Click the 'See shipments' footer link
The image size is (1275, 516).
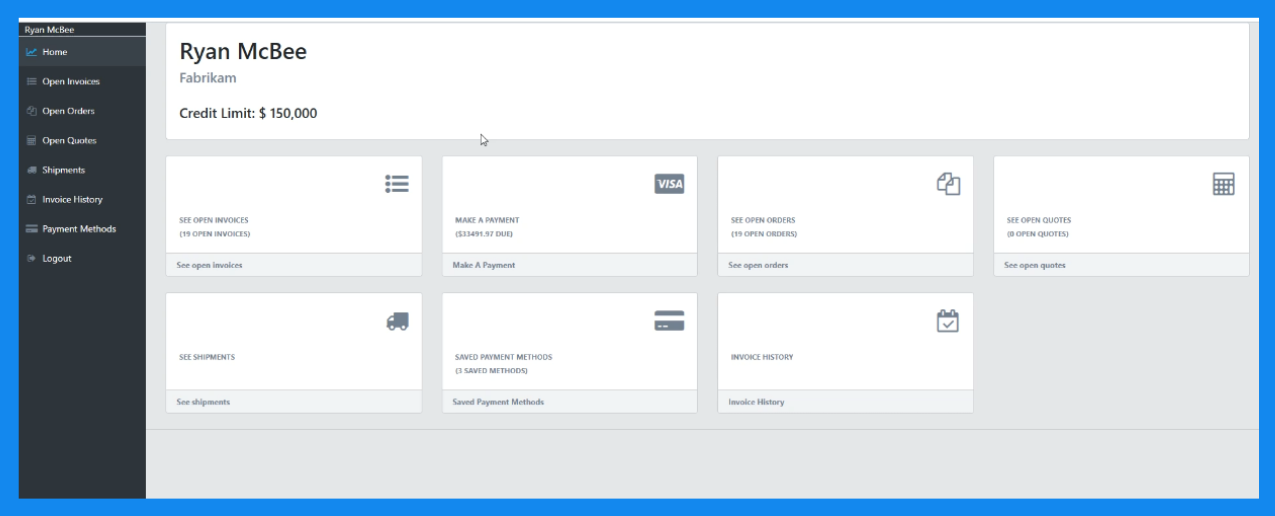203,402
